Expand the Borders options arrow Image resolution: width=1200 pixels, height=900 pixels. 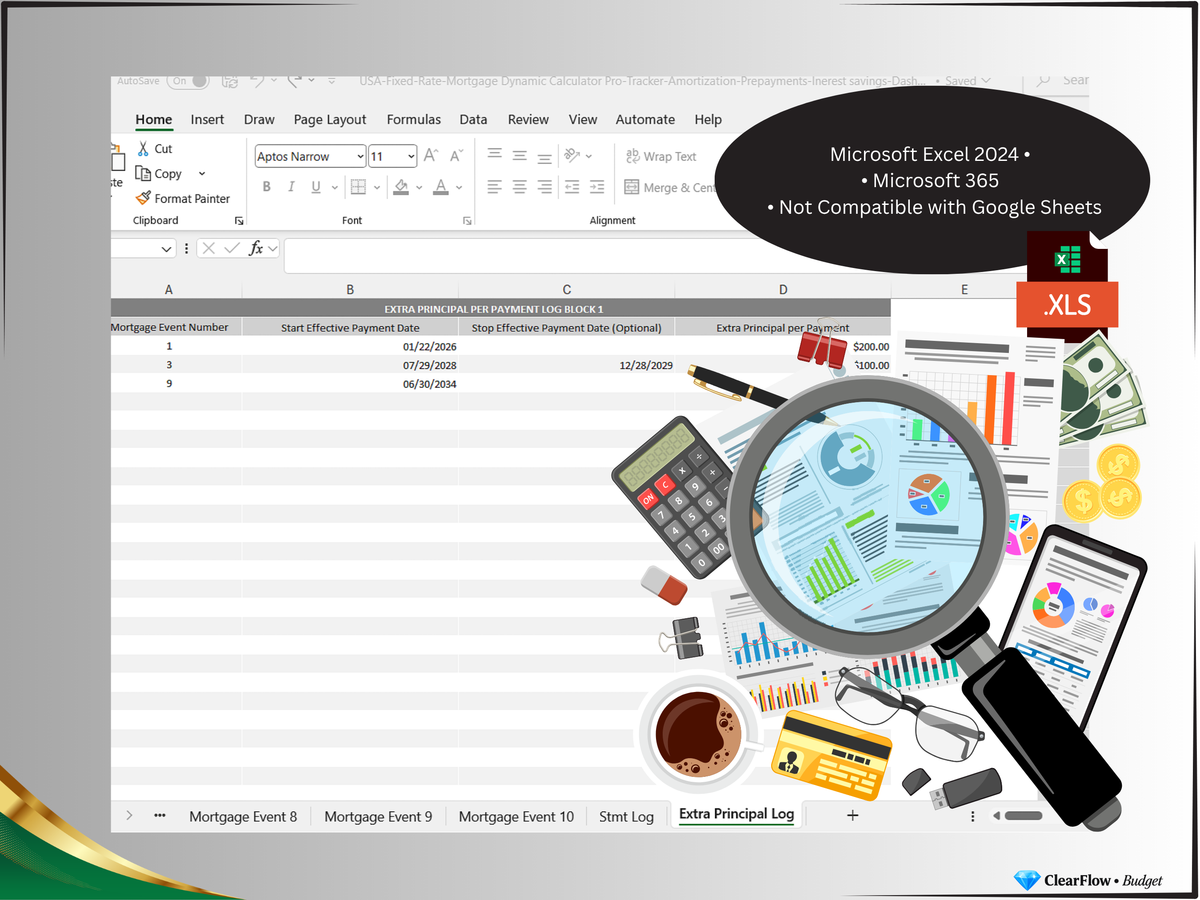pos(377,187)
